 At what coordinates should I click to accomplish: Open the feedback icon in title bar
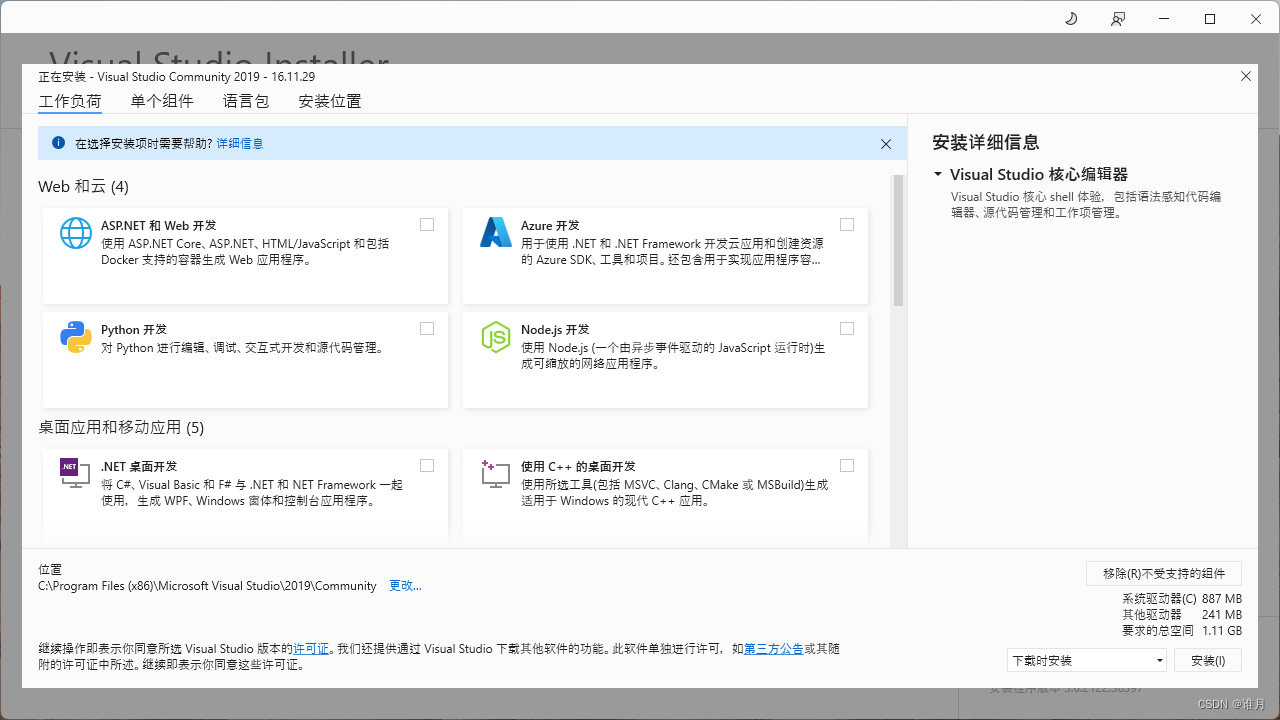tap(1118, 18)
